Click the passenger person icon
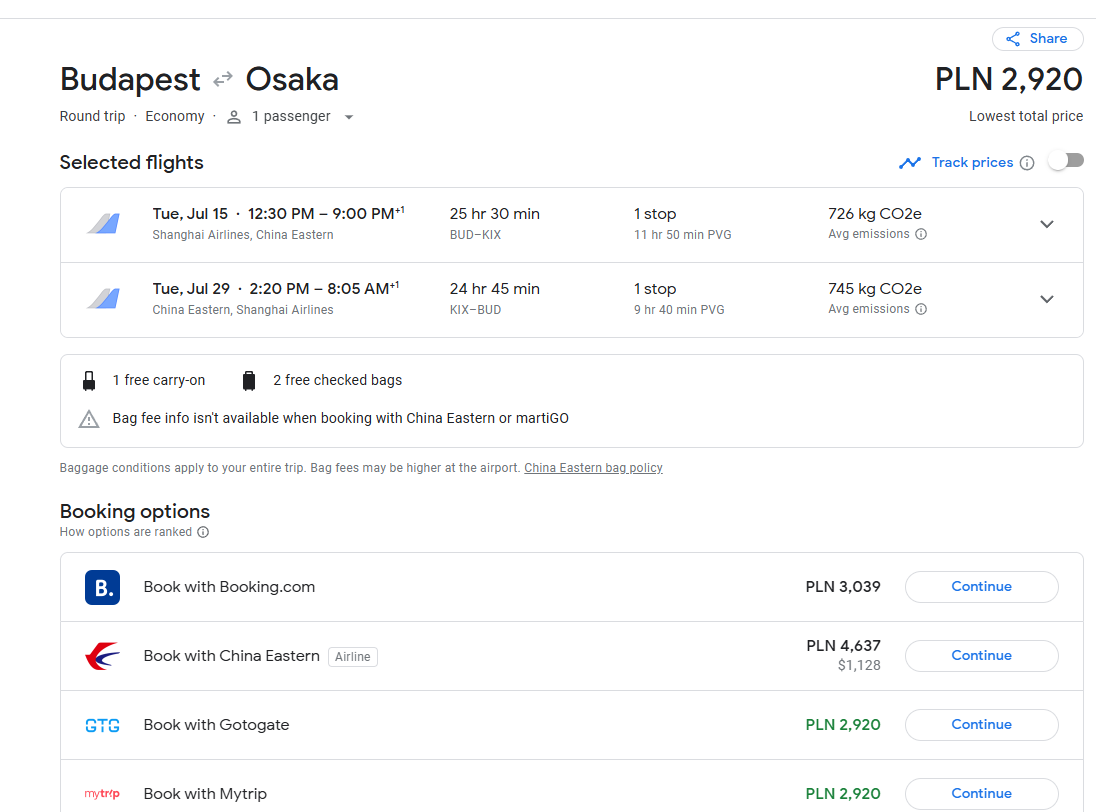 point(234,117)
